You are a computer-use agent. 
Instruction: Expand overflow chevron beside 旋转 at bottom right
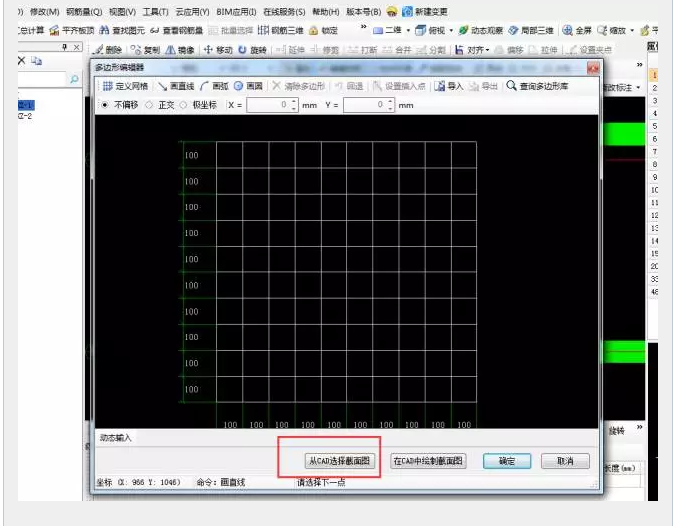(x=640, y=427)
